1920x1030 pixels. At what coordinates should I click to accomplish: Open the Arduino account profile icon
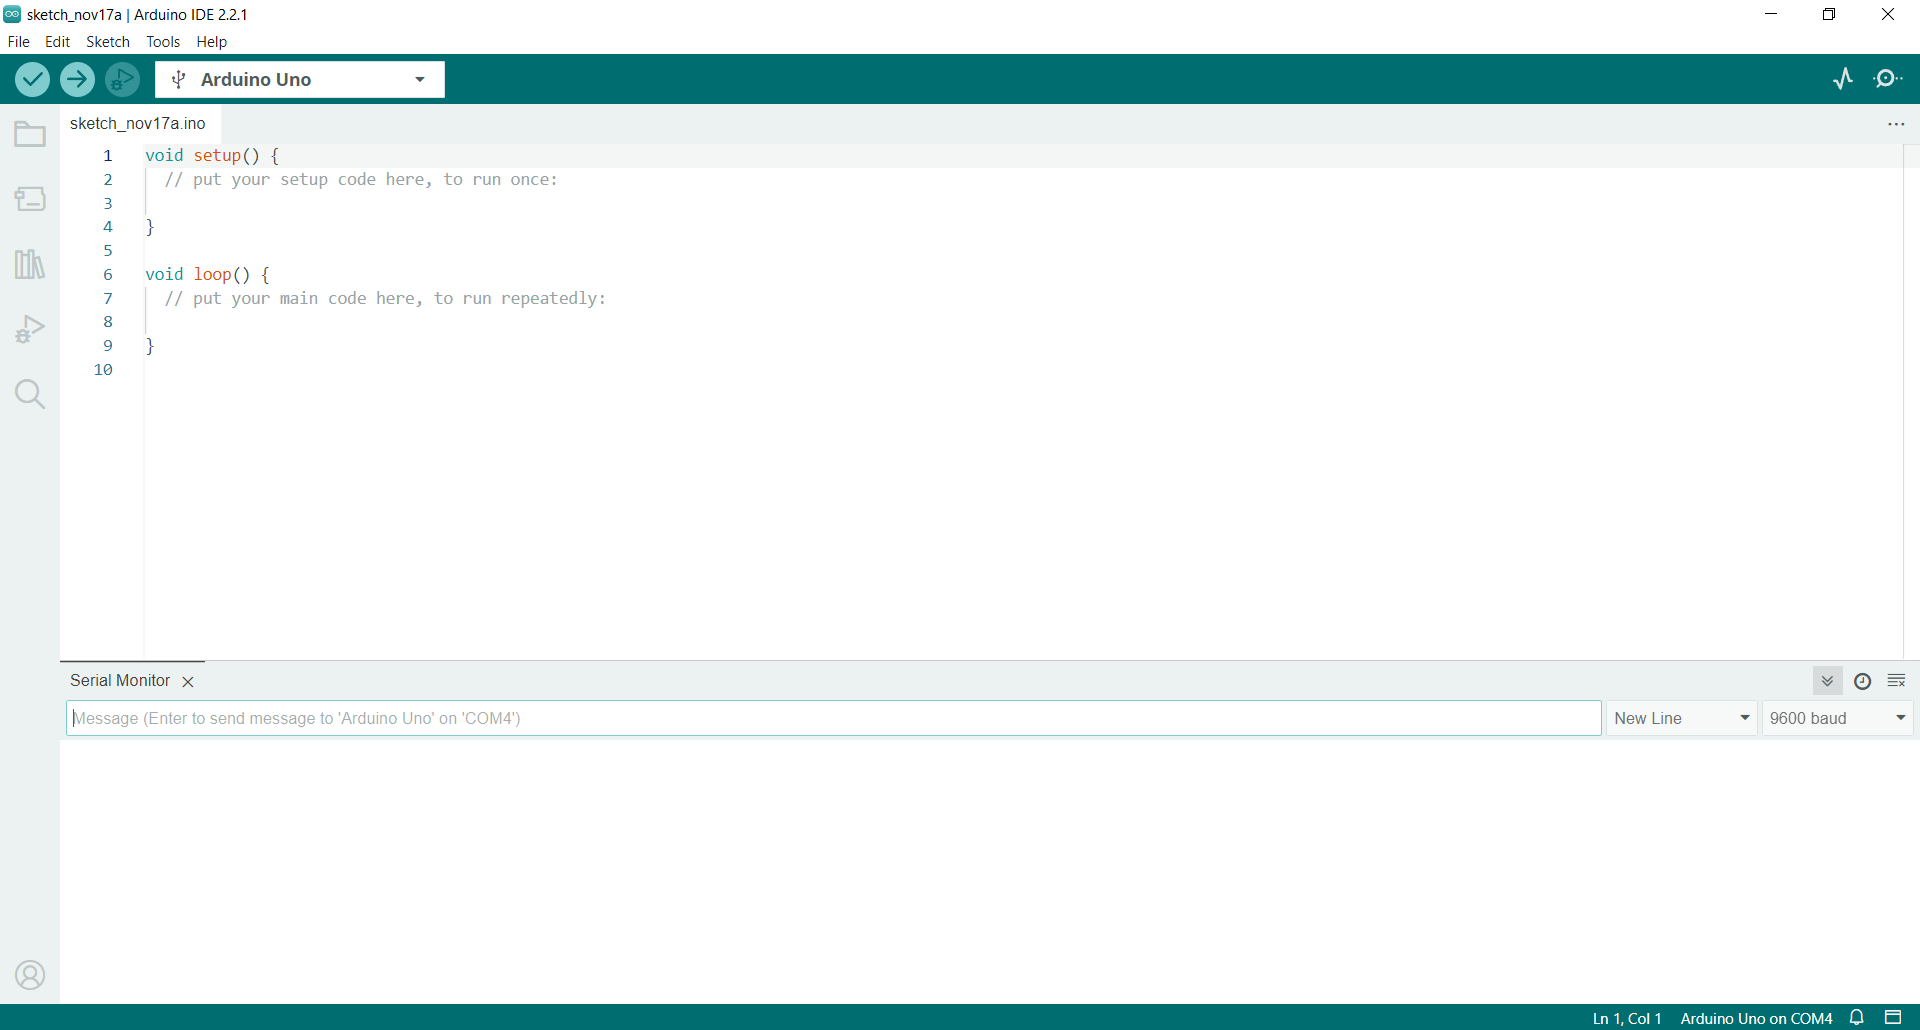(x=30, y=975)
